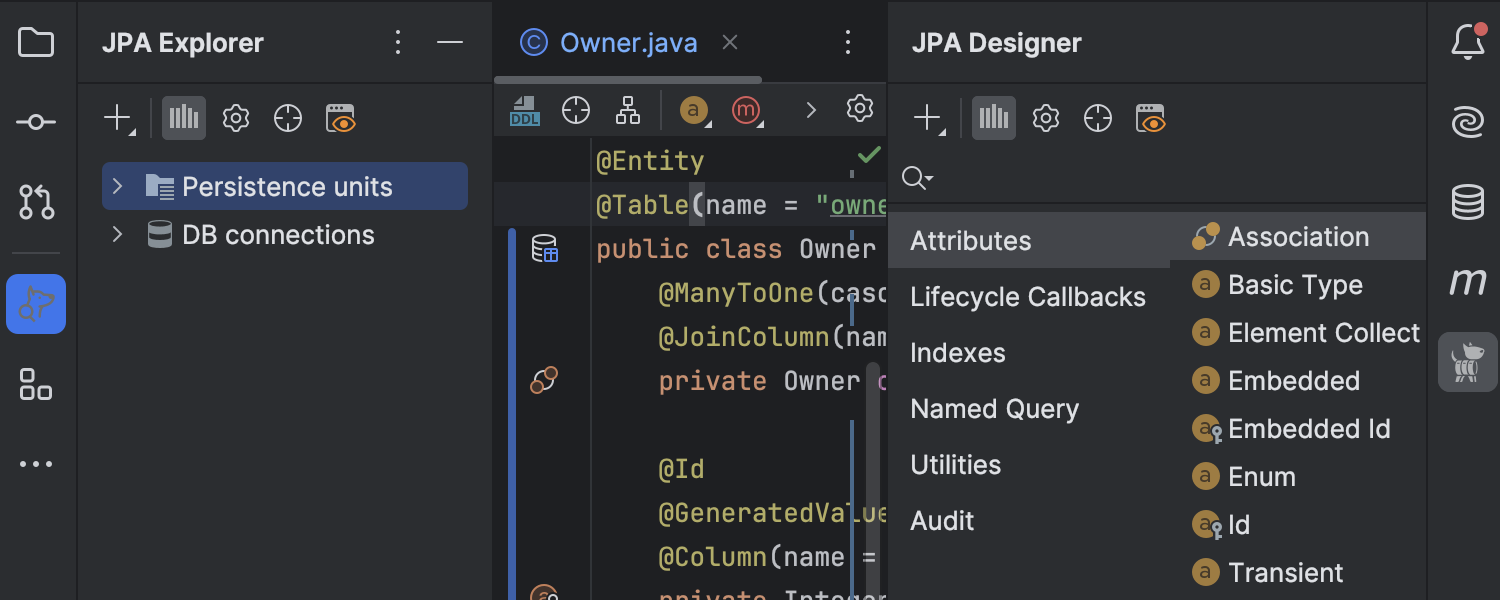The height and width of the screenshot is (600, 1500).
Task: Close the Owner.java editor tab
Action: tap(730, 42)
